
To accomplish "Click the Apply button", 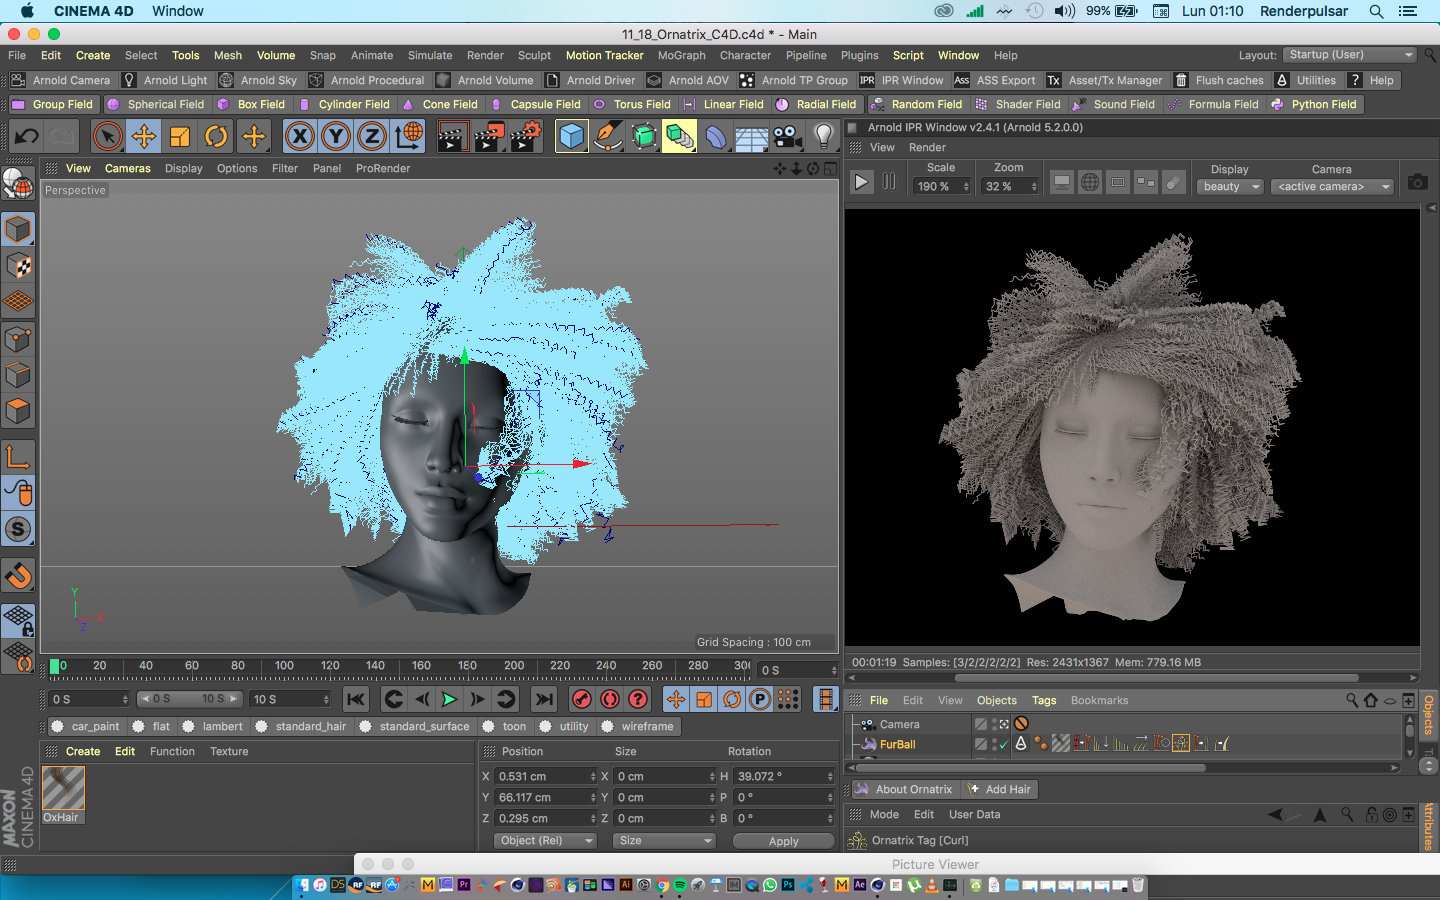I will coord(783,841).
